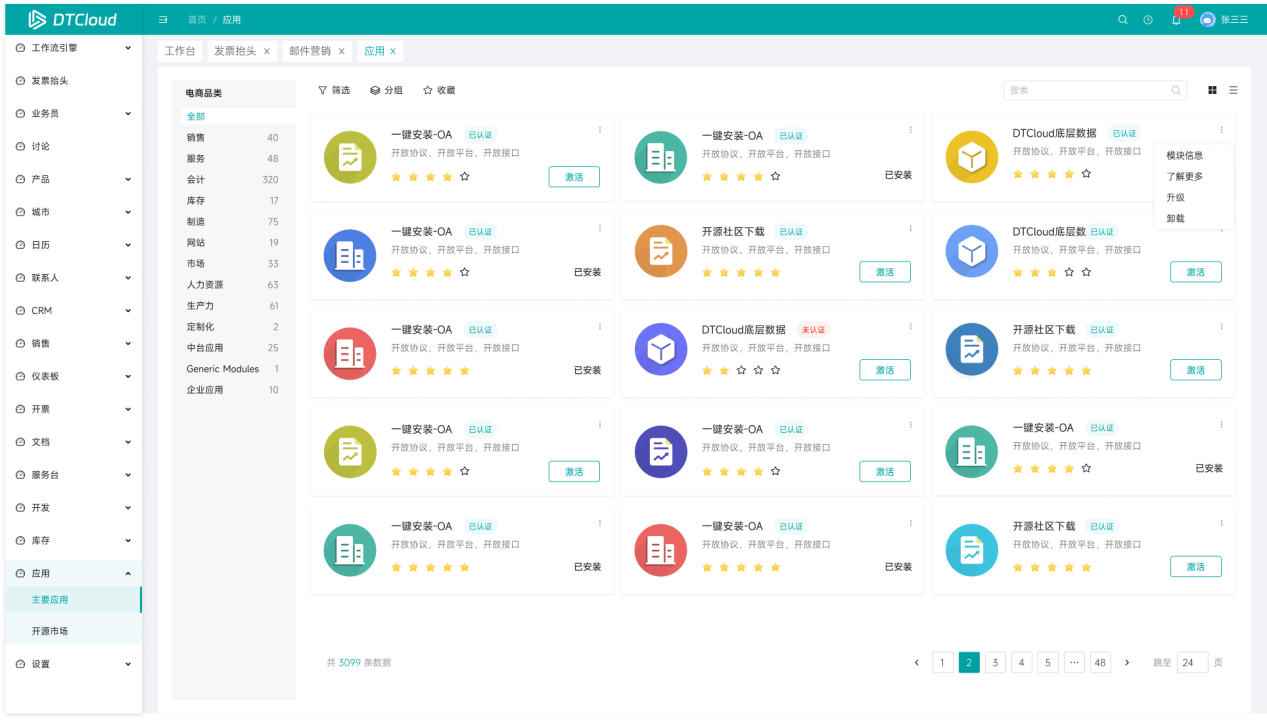The height and width of the screenshot is (720, 1267).
Task: Expand the 工作流引擎 menu
Action: pos(127,47)
